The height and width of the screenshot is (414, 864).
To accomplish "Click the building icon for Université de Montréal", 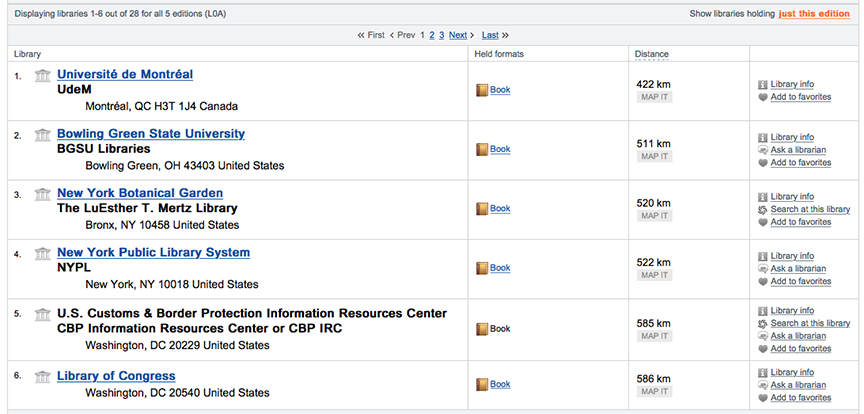I will point(42,75).
